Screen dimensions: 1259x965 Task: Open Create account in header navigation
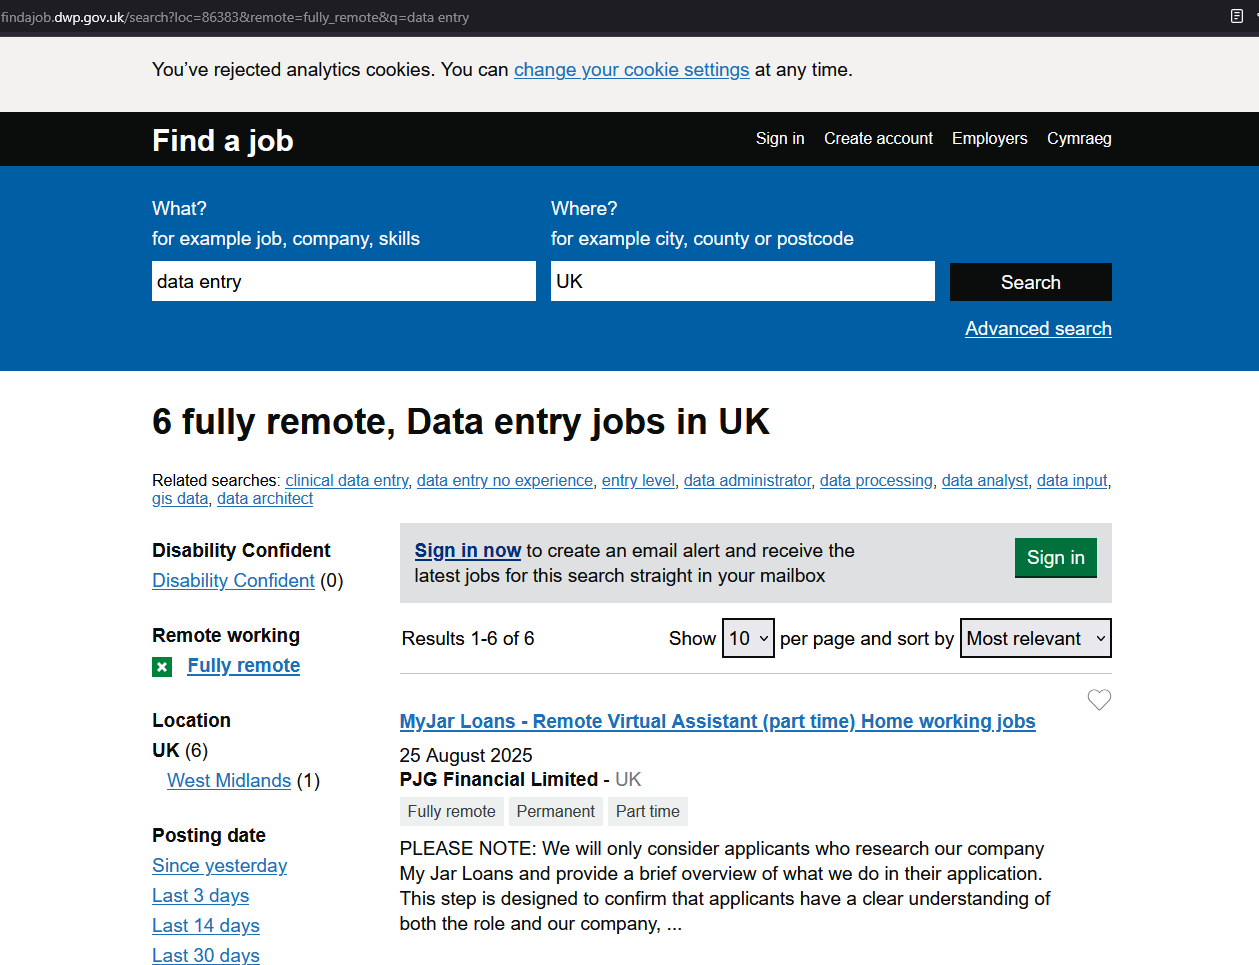(x=878, y=139)
